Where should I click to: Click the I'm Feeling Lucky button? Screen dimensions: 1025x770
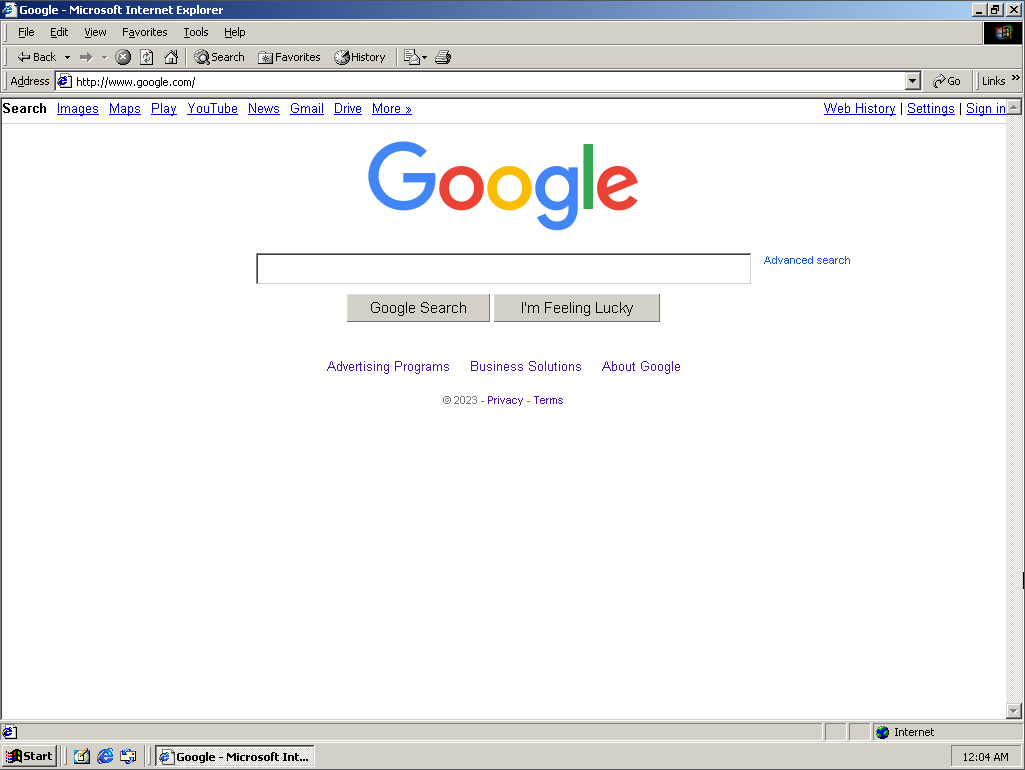coord(577,308)
